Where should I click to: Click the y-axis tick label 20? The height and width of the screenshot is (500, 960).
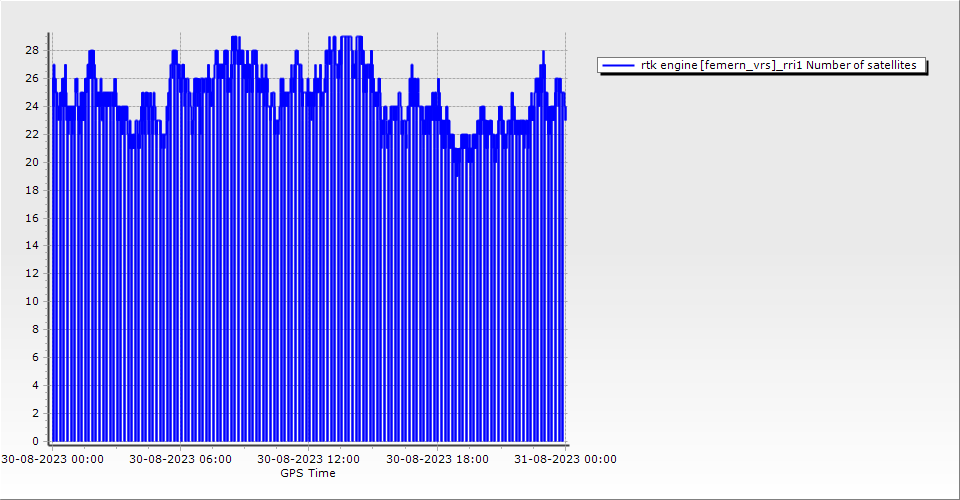[x=32, y=162]
